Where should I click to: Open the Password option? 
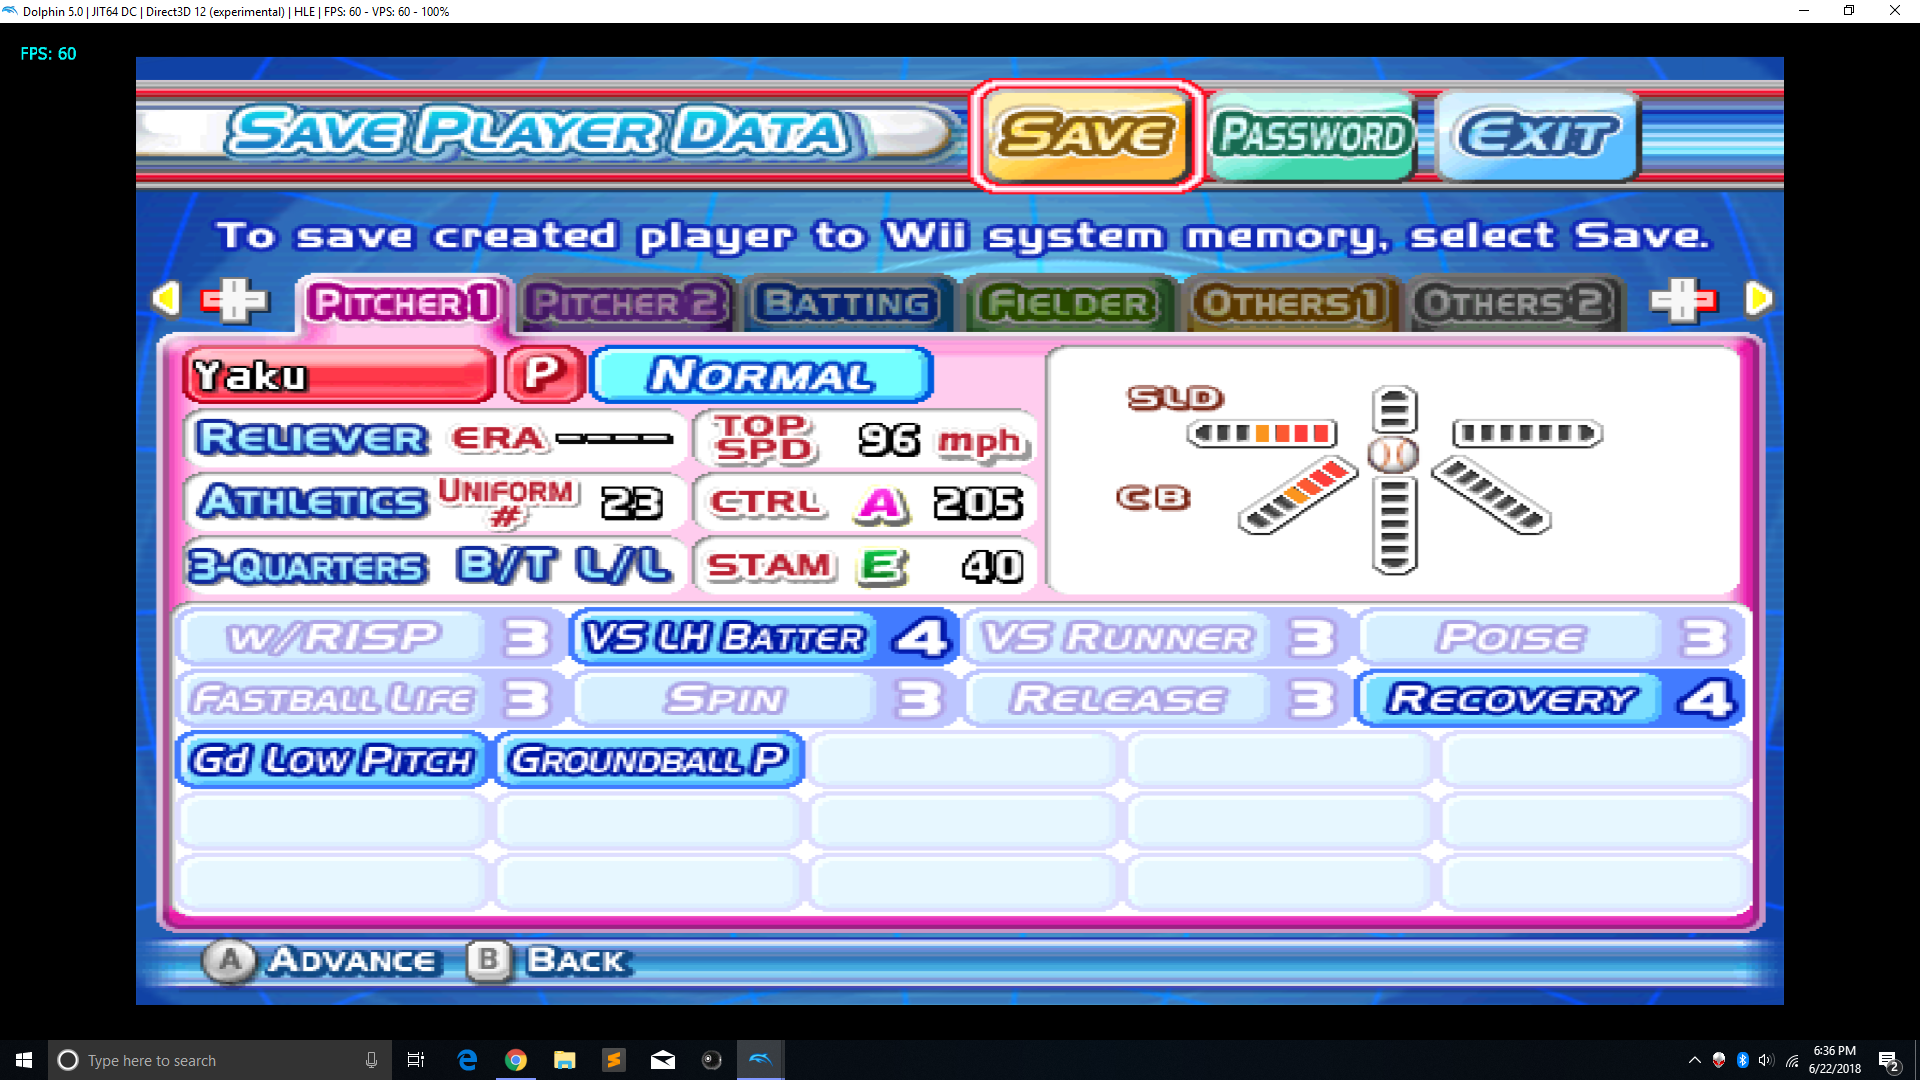1311,135
